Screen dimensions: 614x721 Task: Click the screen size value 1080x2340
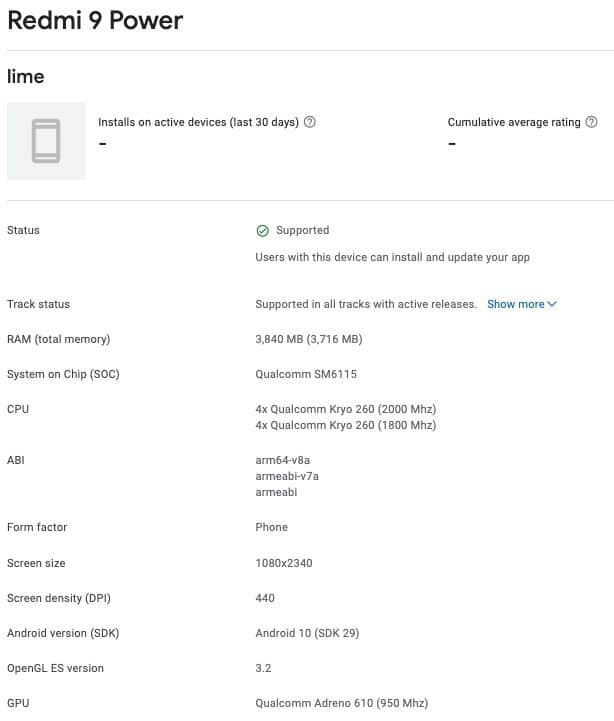(284, 563)
